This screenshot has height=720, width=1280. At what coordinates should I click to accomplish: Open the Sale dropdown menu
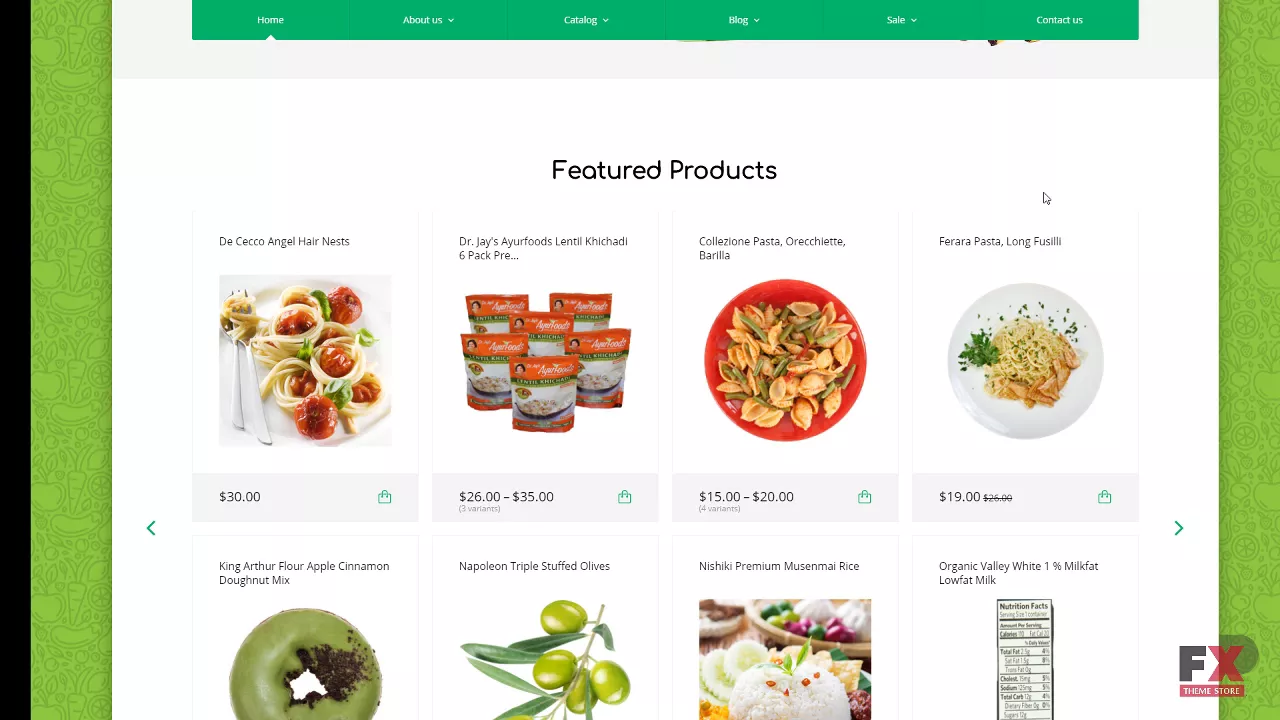coord(902,20)
